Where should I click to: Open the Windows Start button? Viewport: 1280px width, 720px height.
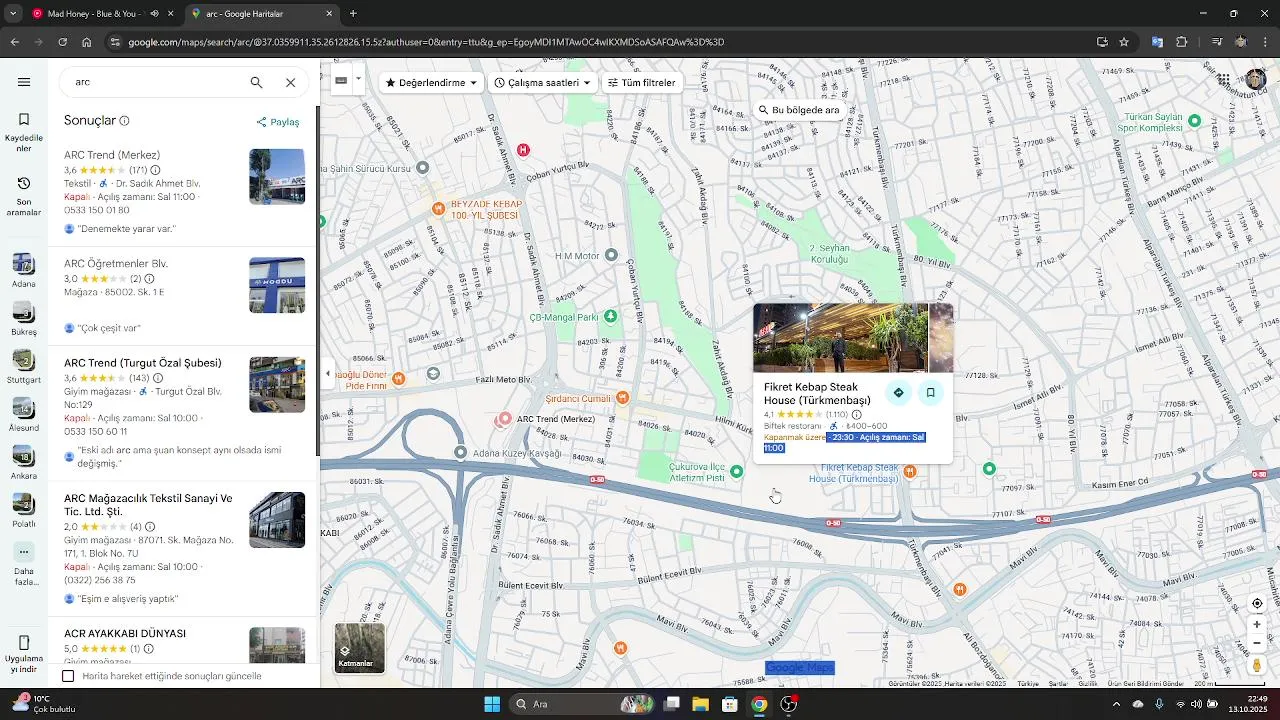[x=492, y=704]
